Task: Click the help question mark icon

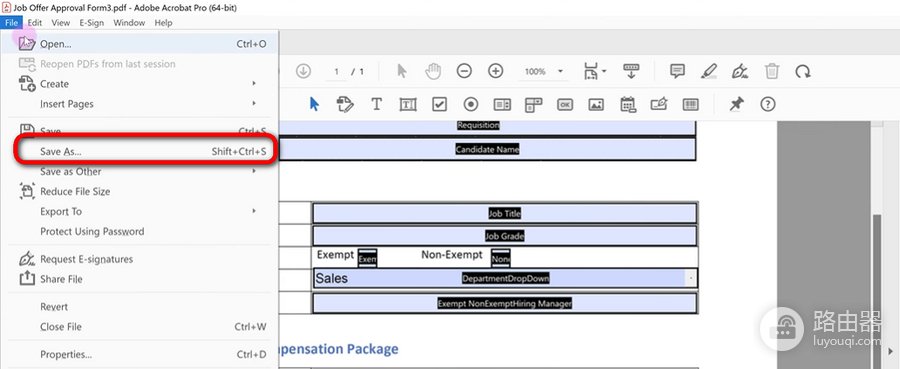Action: (x=768, y=104)
